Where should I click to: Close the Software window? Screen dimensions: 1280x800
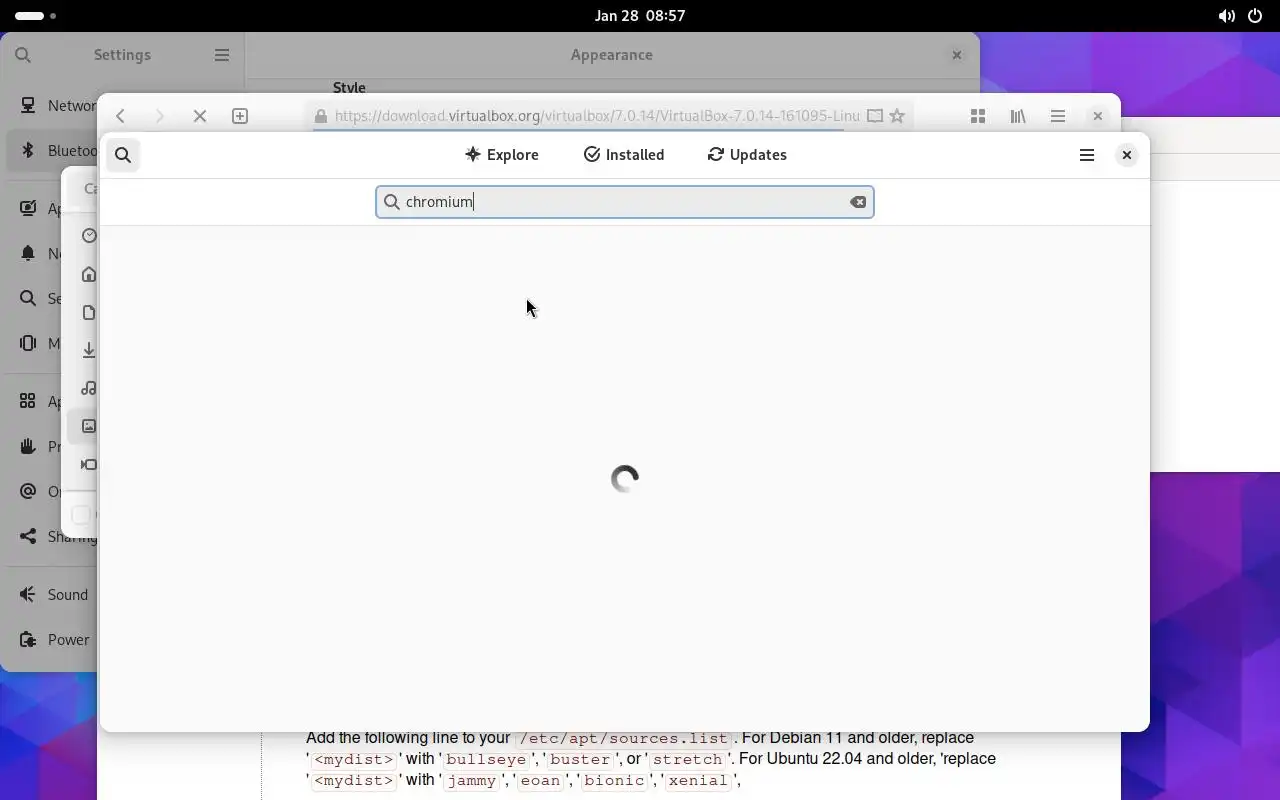(1127, 155)
